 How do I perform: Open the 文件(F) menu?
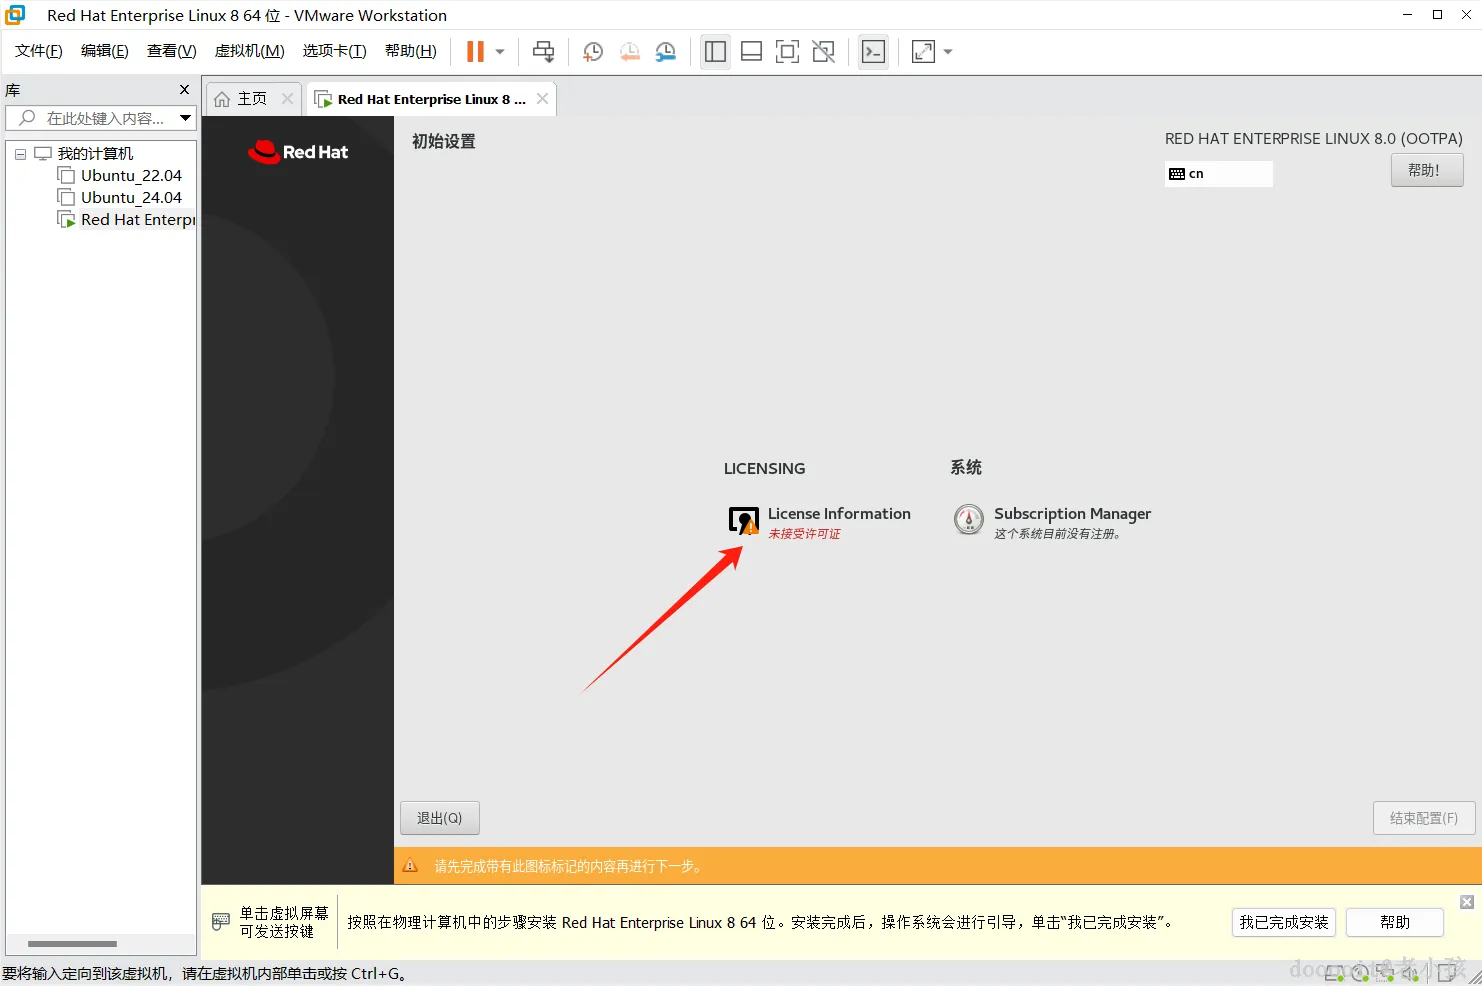(x=39, y=51)
